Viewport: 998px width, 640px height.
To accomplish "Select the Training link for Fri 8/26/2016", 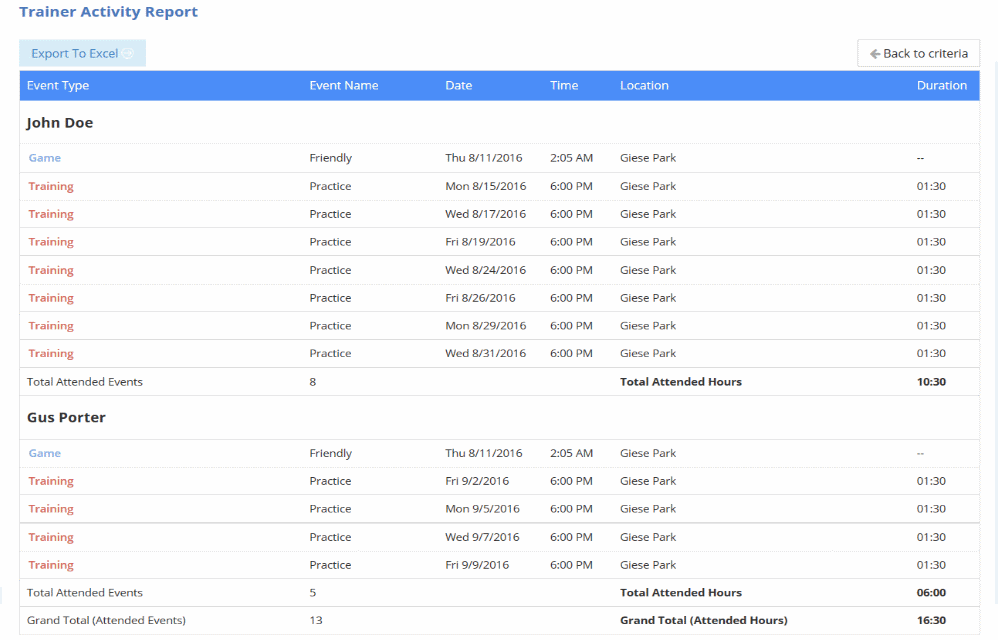I will pyautogui.click(x=51, y=298).
